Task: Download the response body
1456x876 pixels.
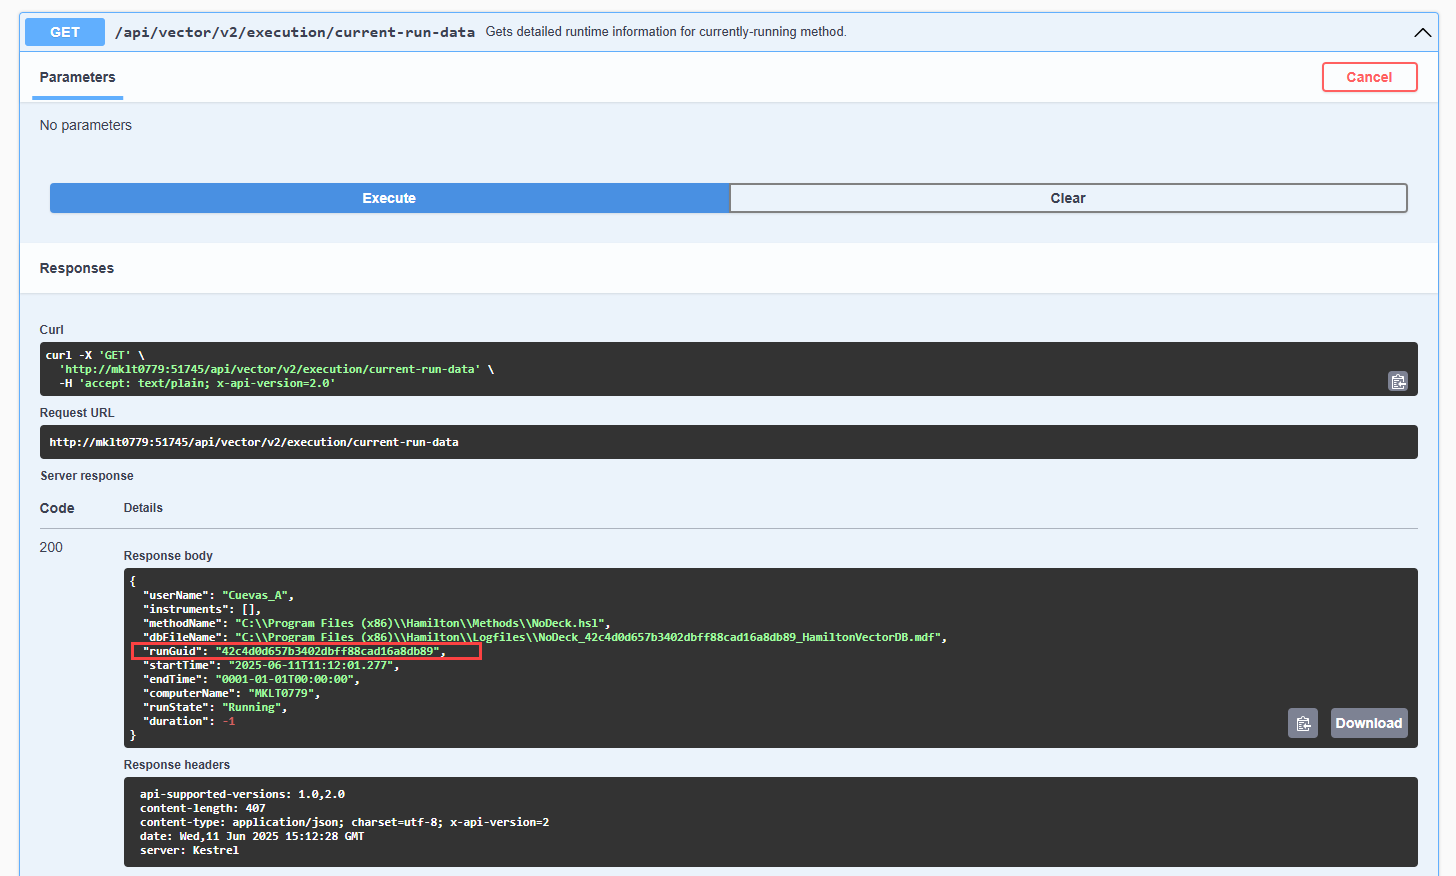Action: tap(1369, 723)
